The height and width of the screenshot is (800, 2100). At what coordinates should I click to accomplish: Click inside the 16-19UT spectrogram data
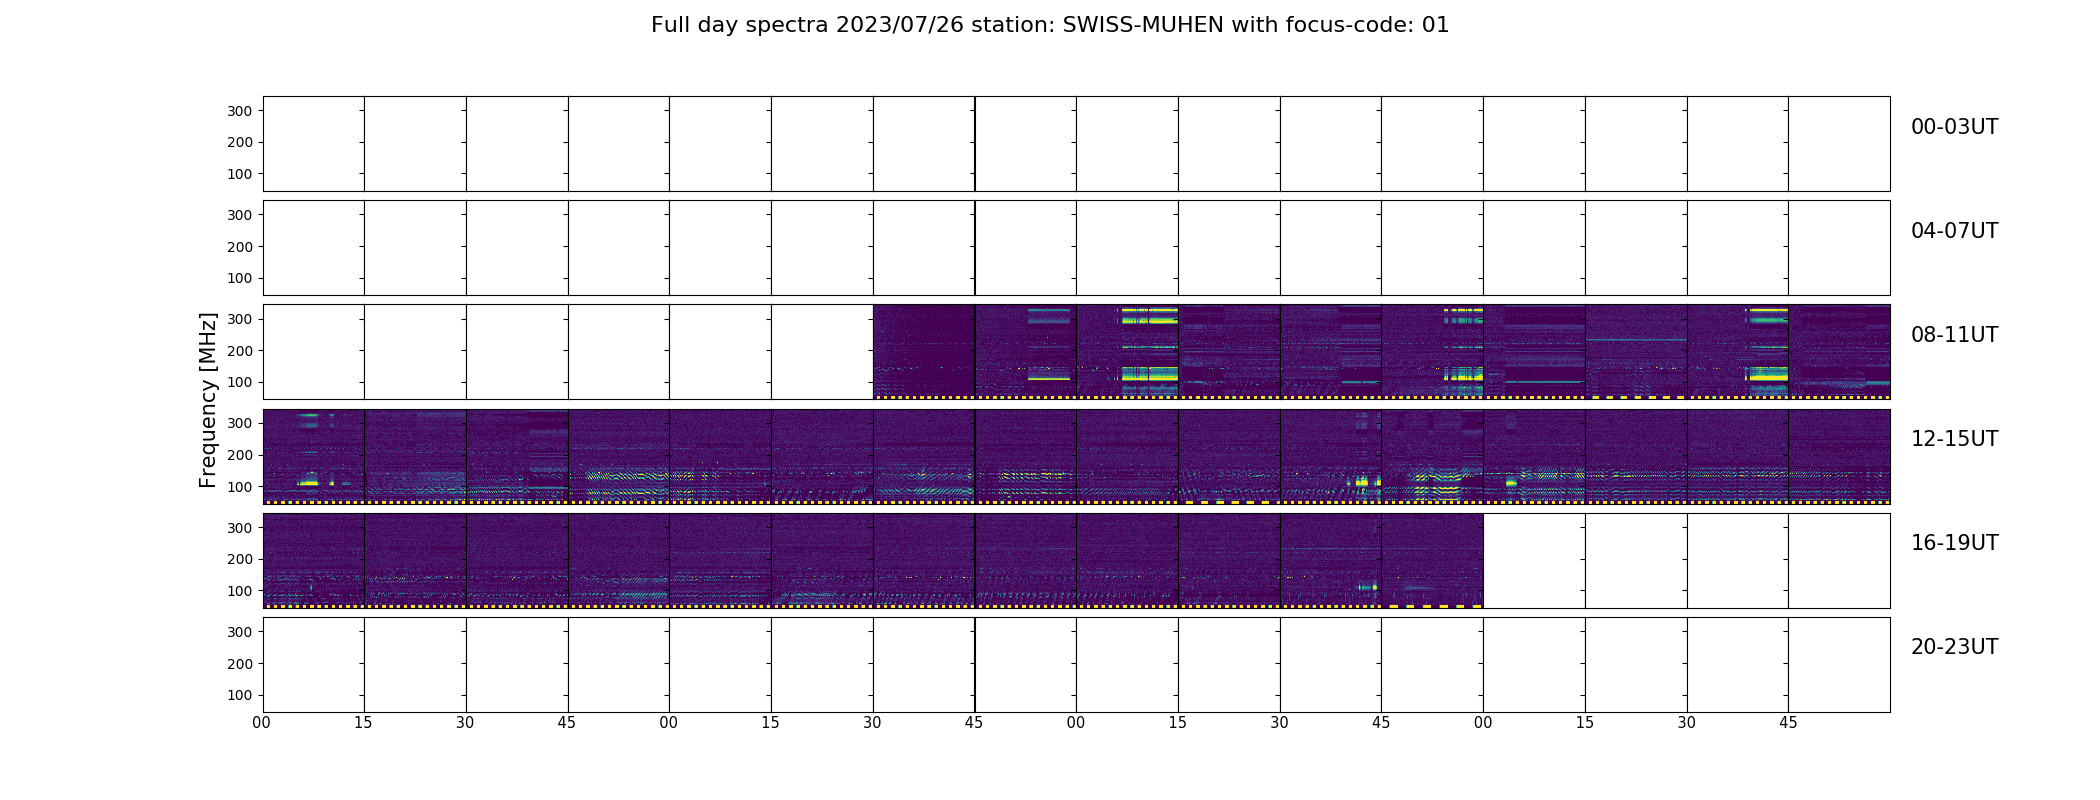click(872, 560)
